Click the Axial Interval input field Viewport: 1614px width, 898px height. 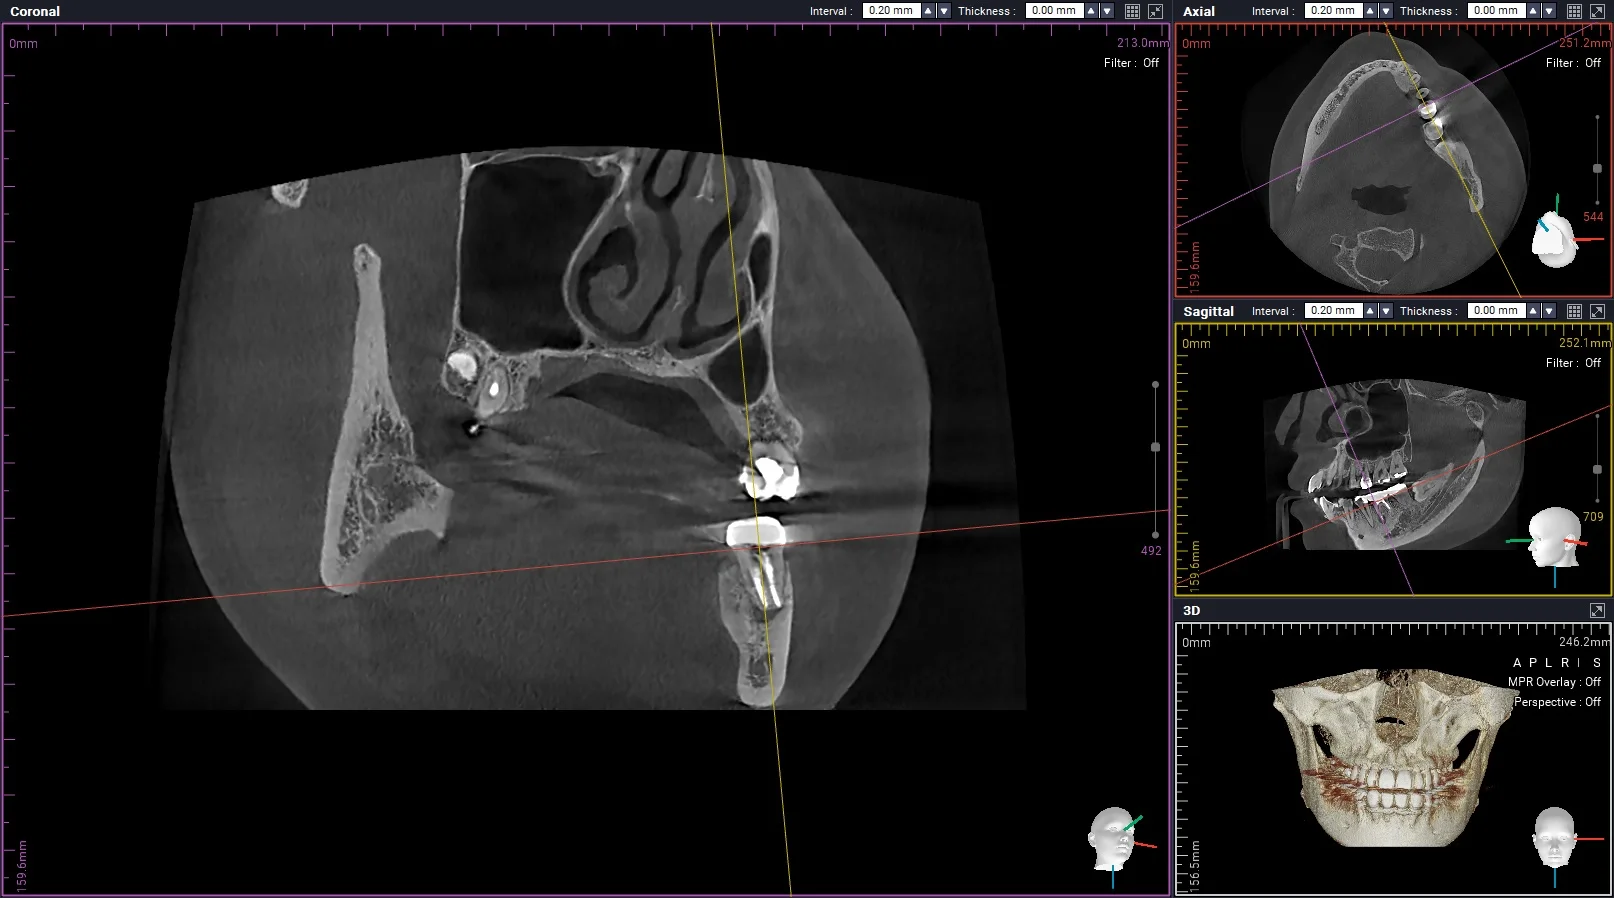(1333, 11)
